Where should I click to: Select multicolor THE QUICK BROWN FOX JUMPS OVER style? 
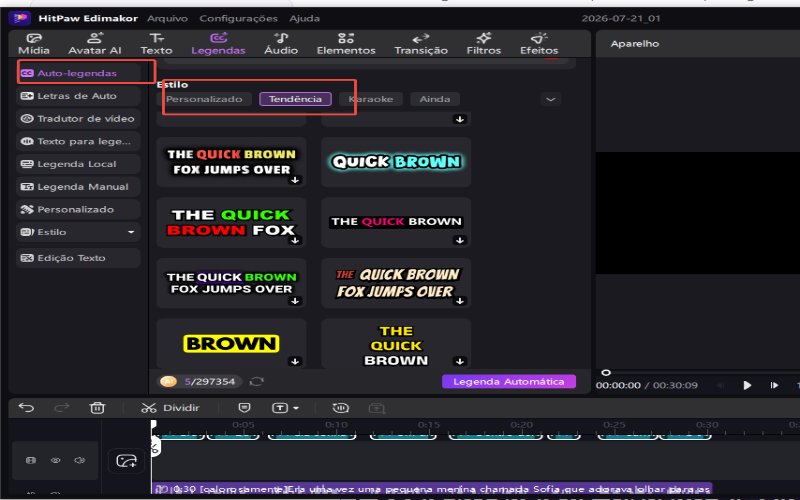pyautogui.click(x=231, y=162)
